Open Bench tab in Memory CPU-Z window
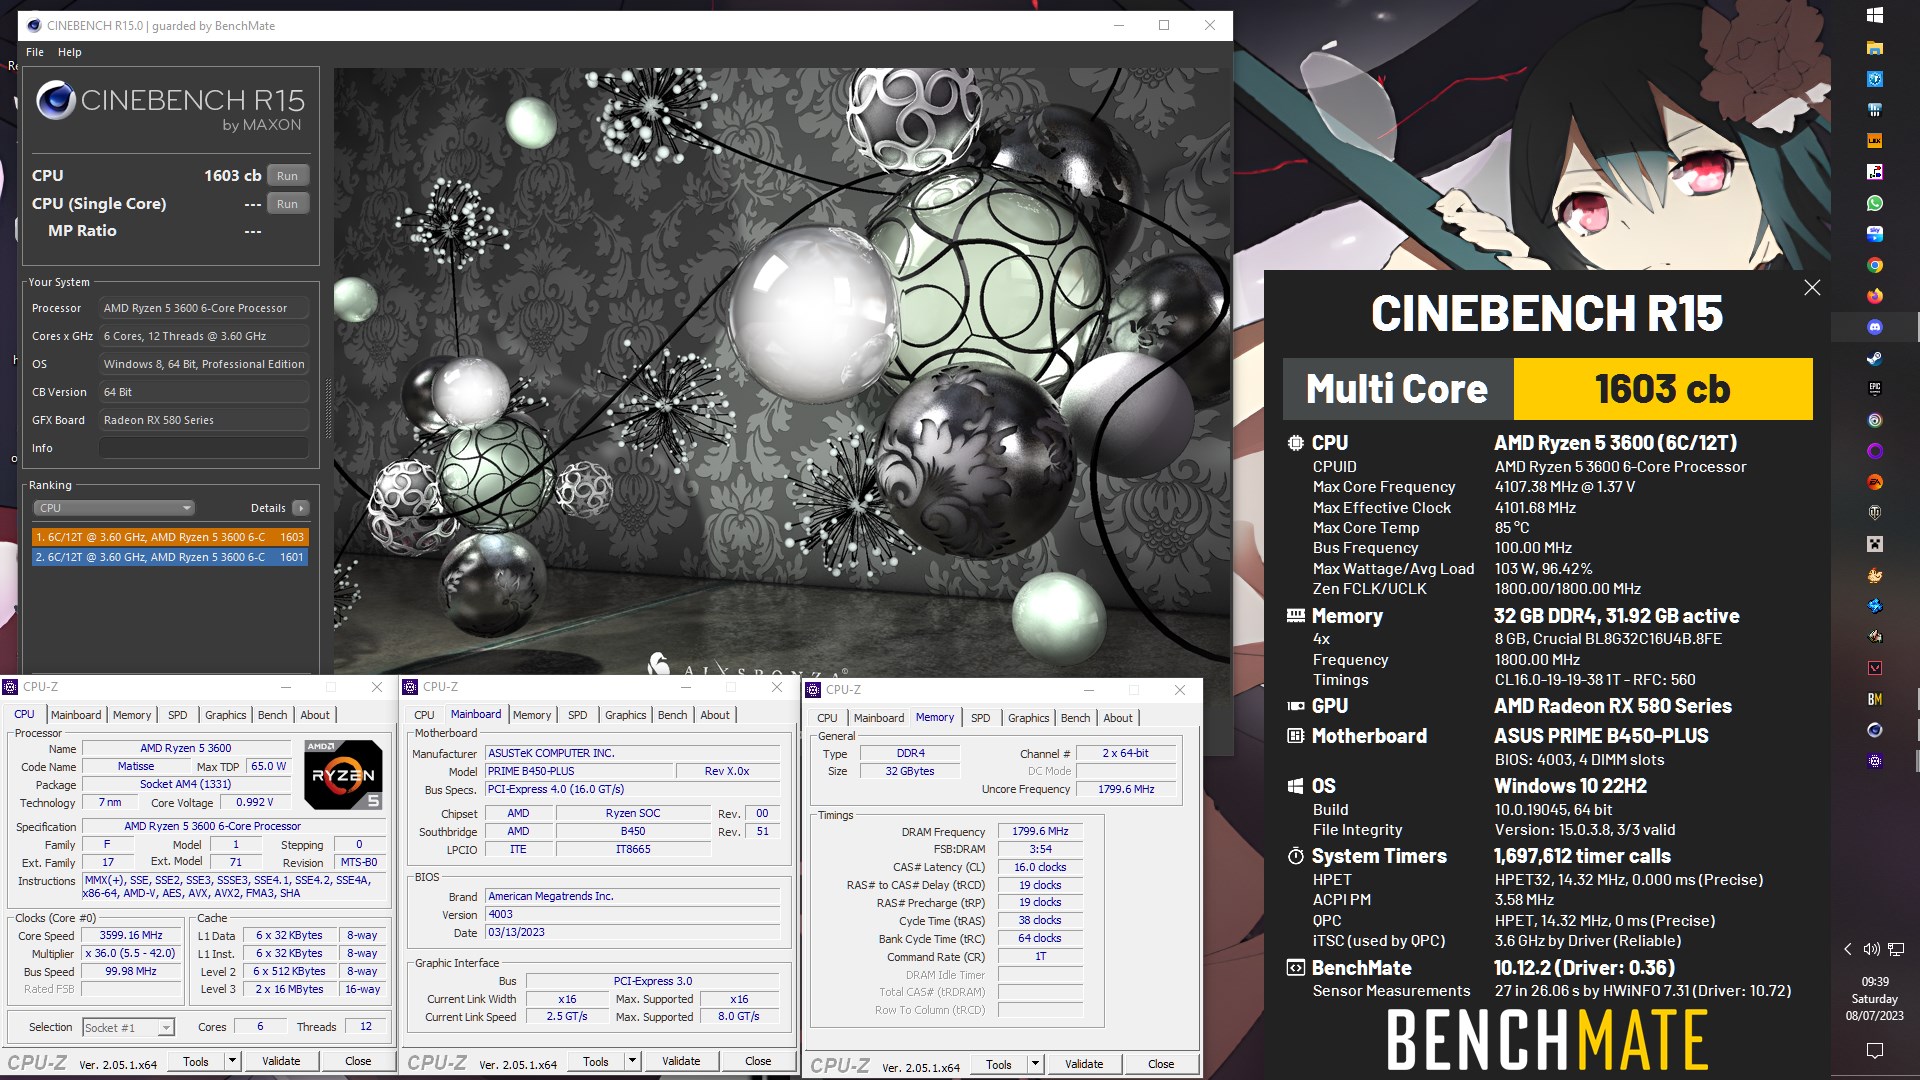Image resolution: width=1920 pixels, height=1080 pixels. 1075,718
